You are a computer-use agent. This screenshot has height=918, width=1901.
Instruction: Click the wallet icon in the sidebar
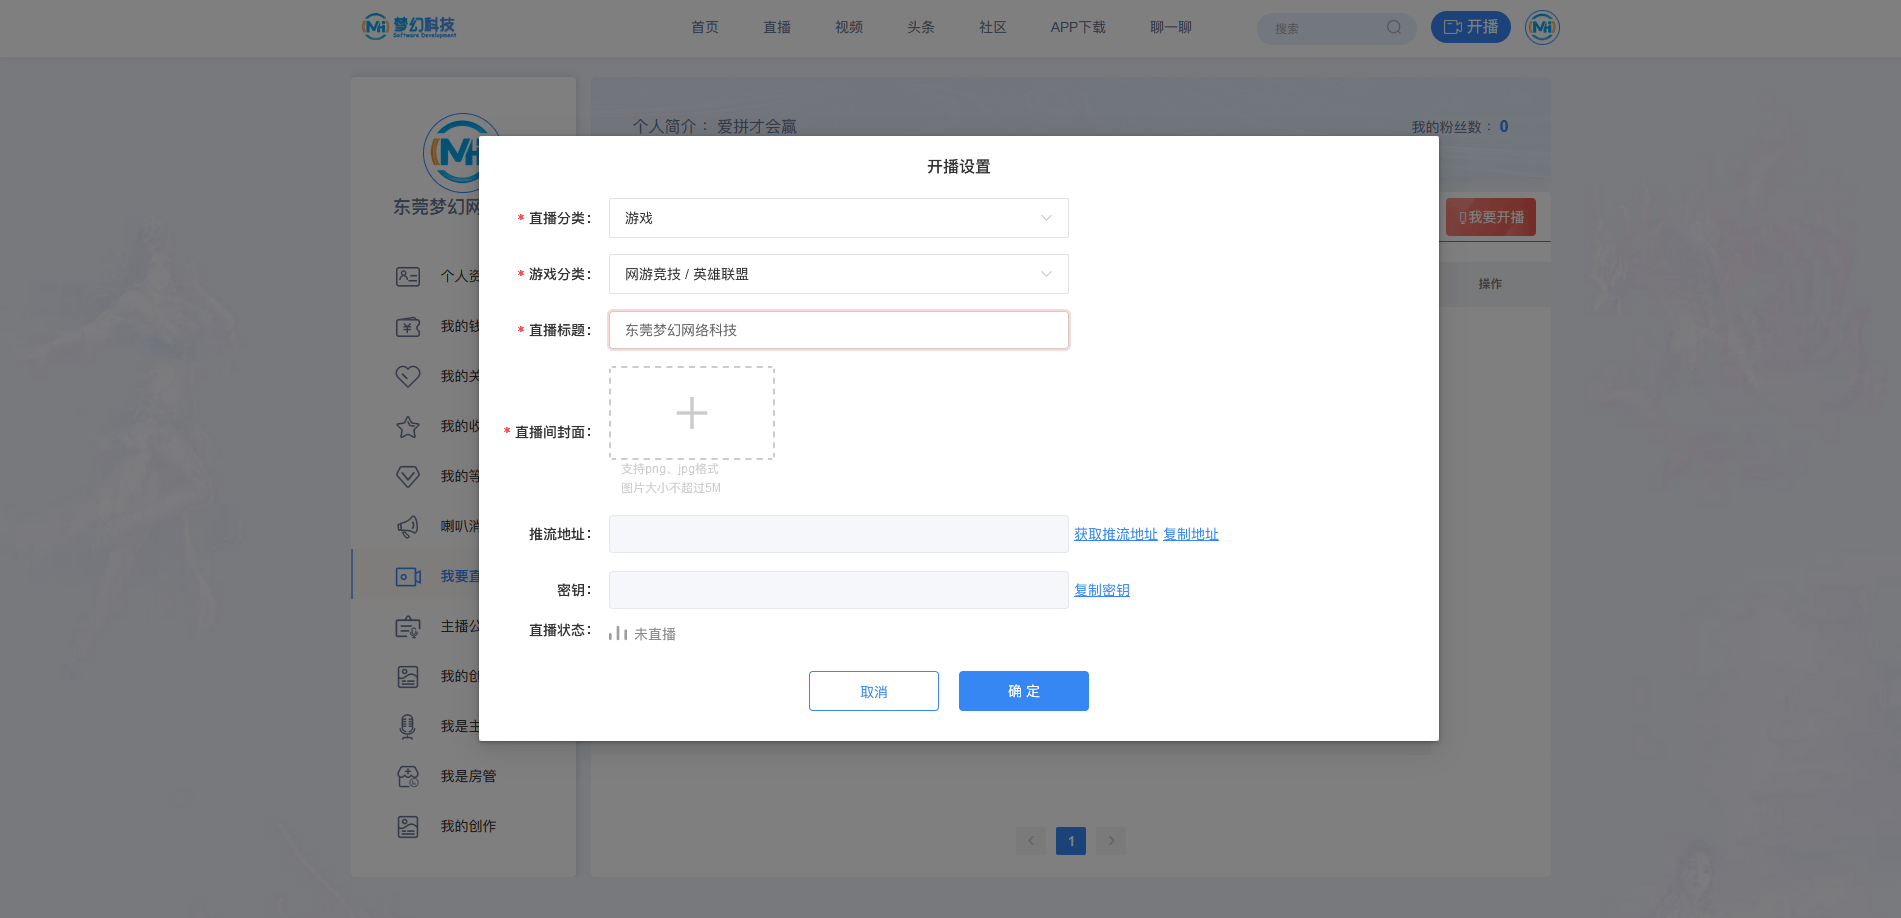pyautogui.click(x=408, y=327)
